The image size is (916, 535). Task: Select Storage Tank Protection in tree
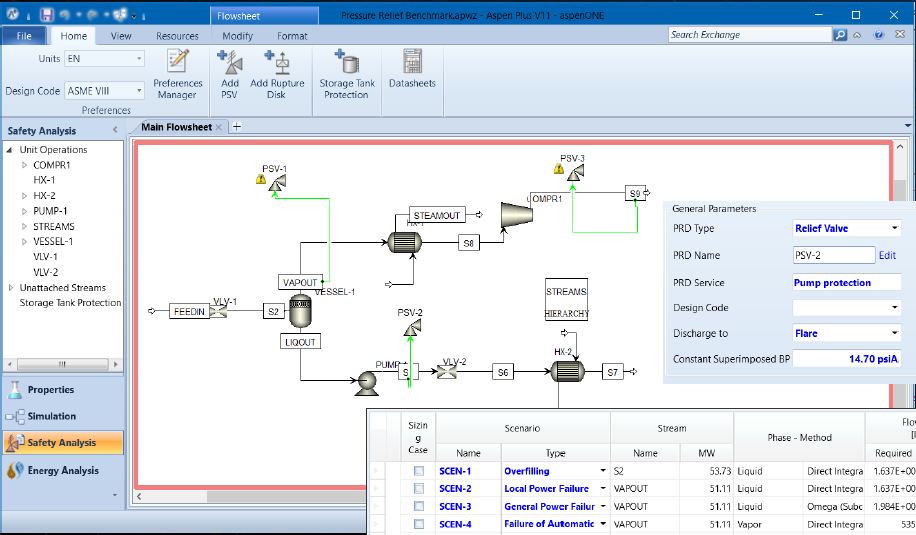pos(70,303)
